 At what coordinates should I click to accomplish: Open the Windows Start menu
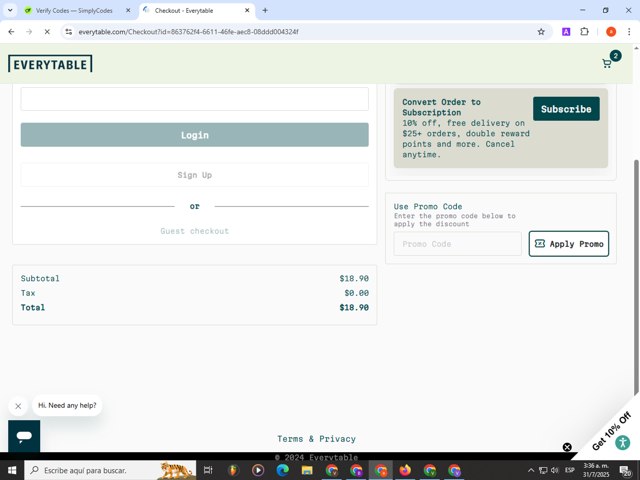click(x=12, y=470)
